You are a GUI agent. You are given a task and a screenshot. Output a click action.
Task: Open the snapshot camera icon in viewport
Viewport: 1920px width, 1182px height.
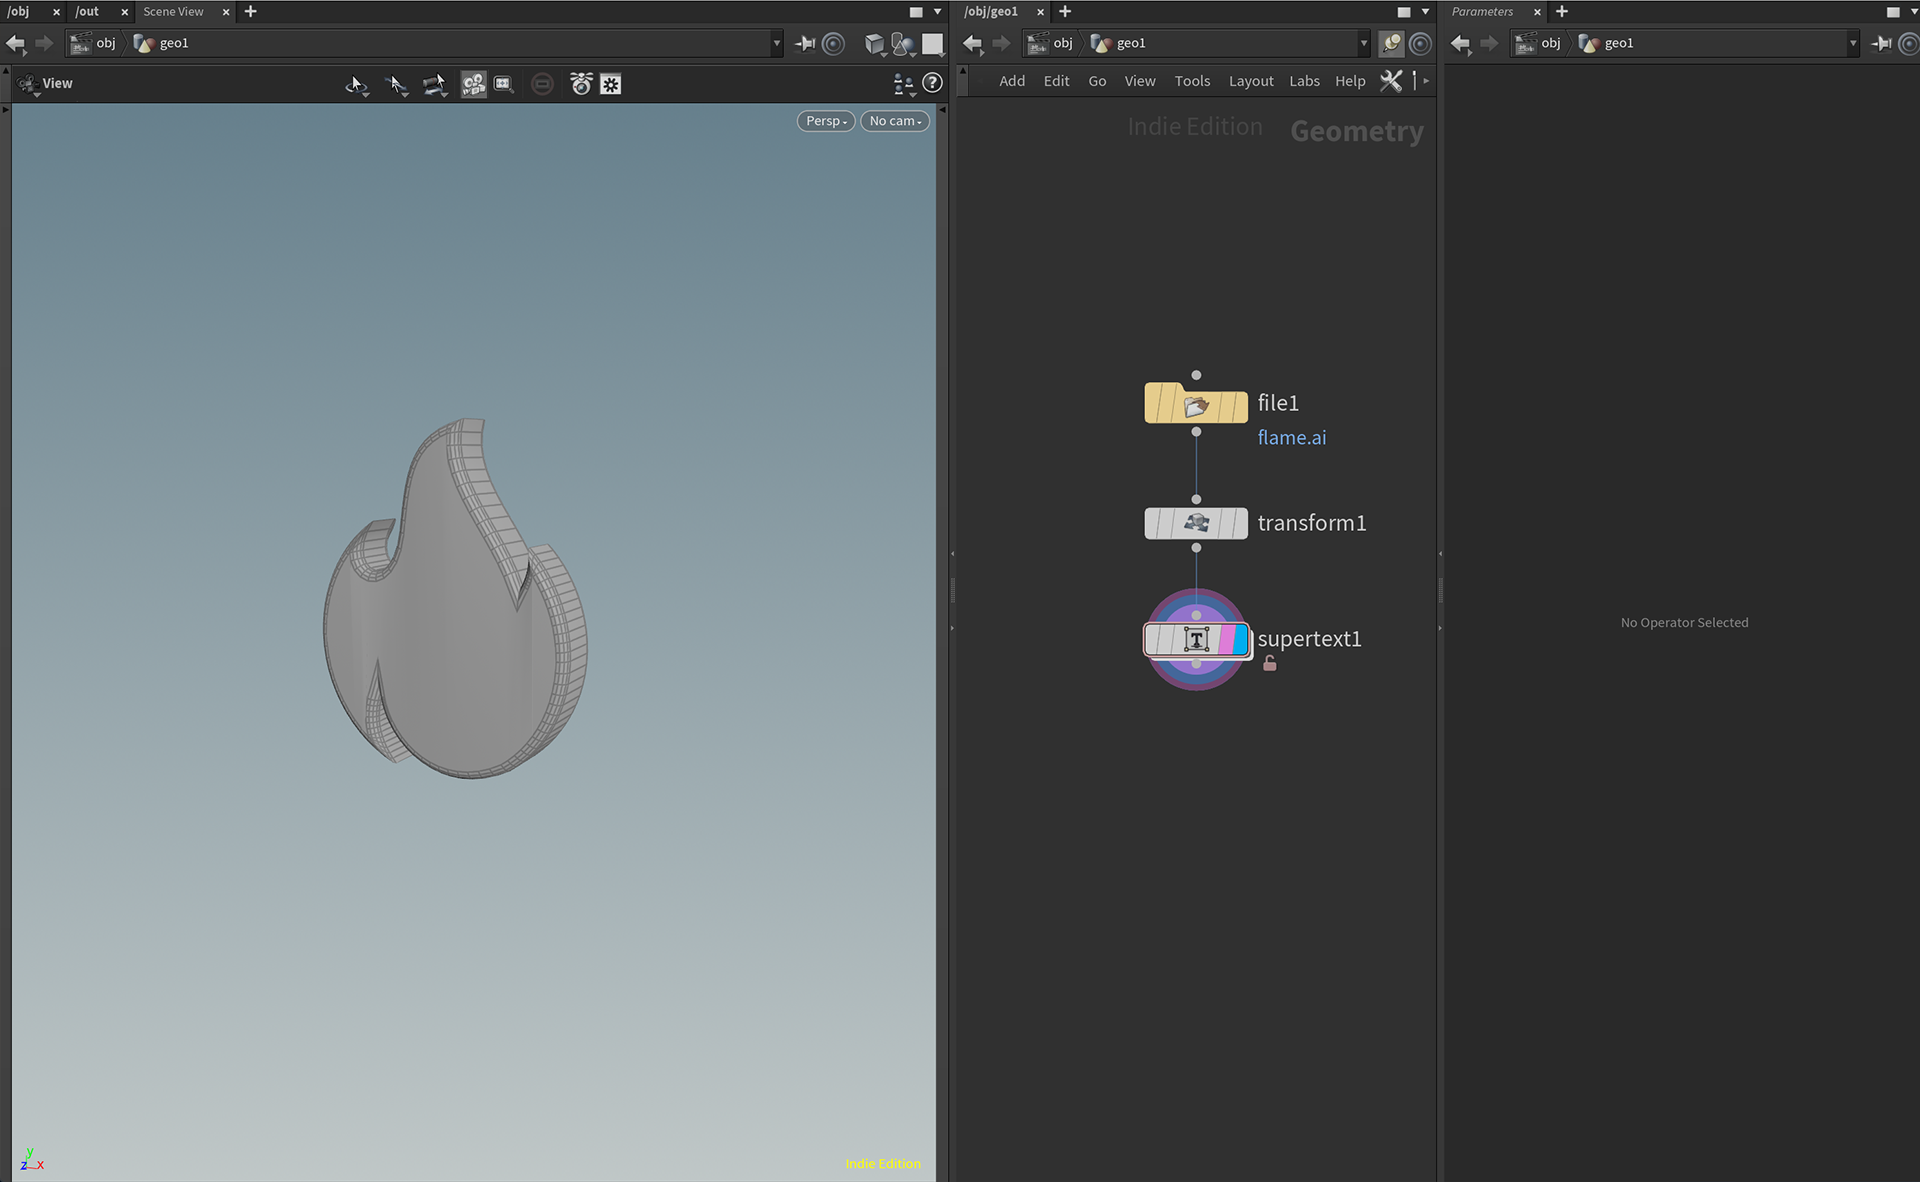(x=581, y=84)
